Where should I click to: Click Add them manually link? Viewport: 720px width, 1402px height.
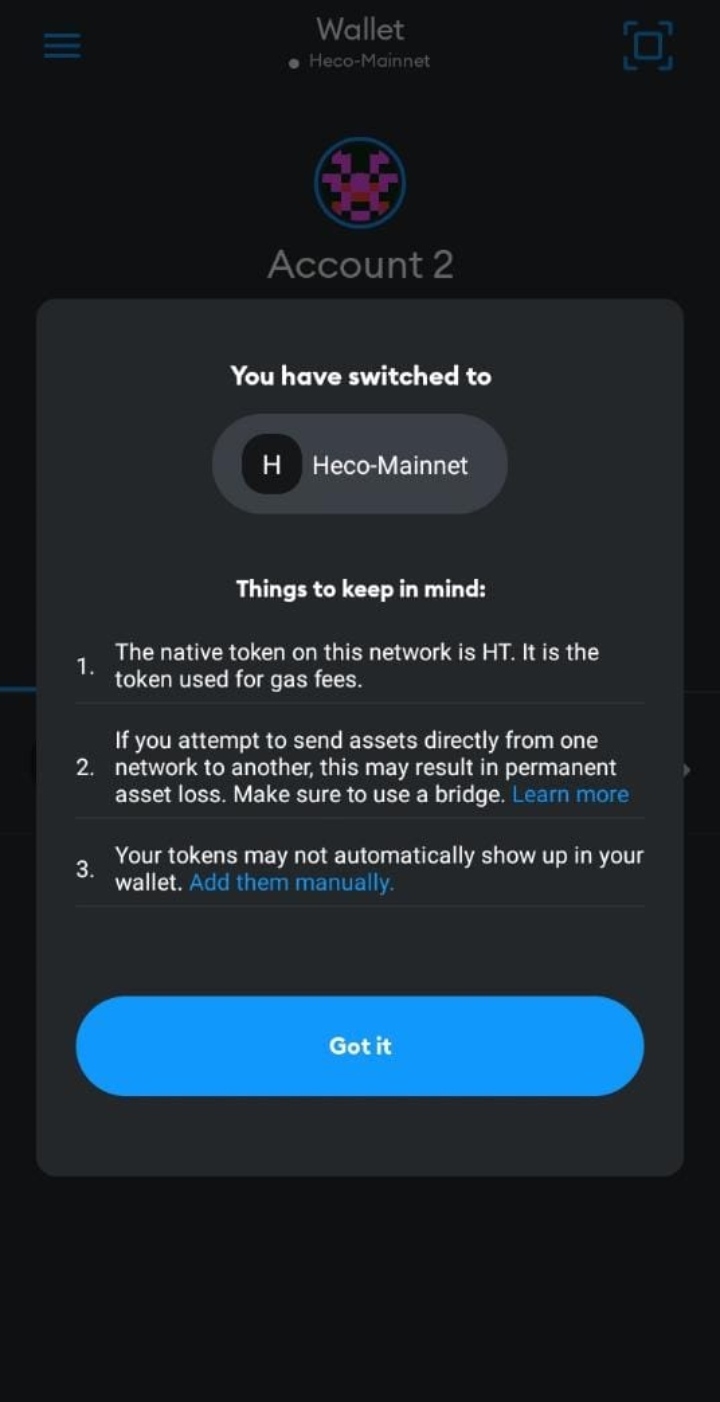pos(291,883)
